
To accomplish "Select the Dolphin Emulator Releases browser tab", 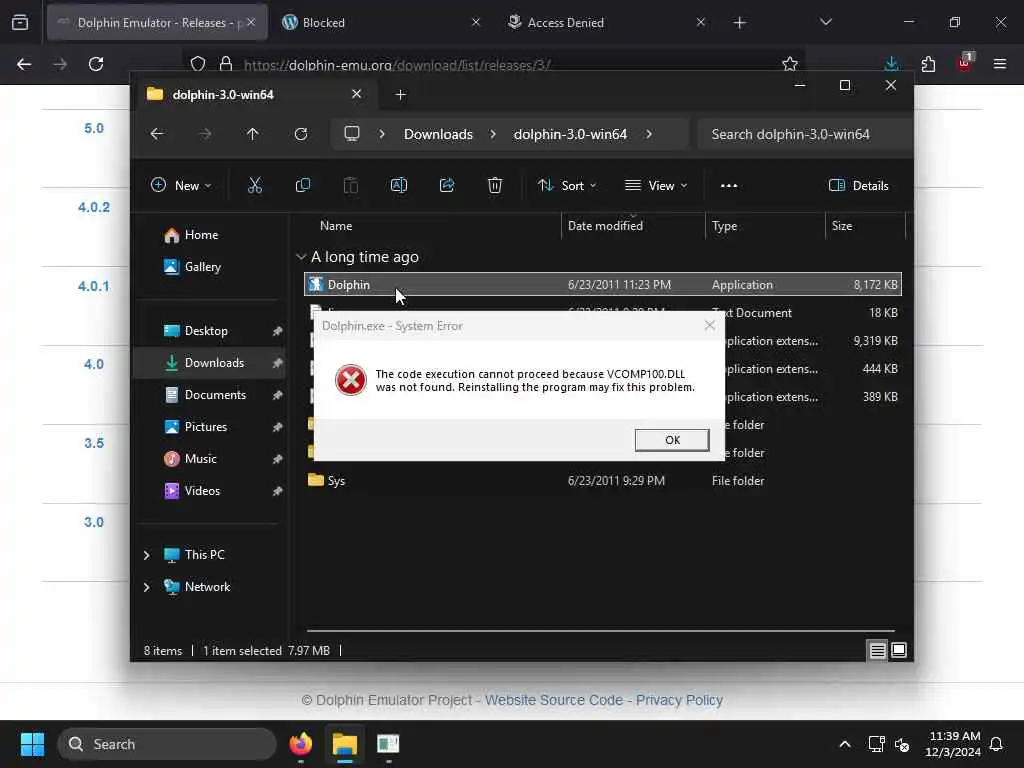I will [x=157, y=22].
